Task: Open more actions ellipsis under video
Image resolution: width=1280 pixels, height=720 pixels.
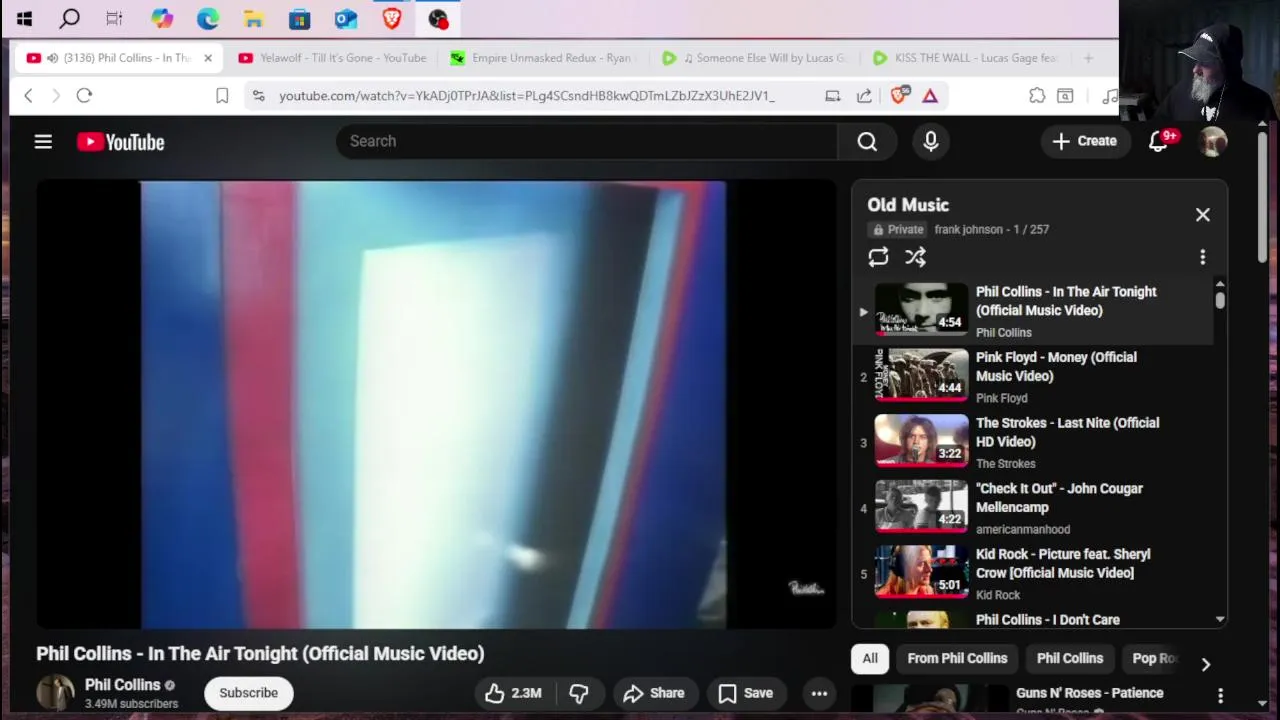Action: click(x=819, y=693)
